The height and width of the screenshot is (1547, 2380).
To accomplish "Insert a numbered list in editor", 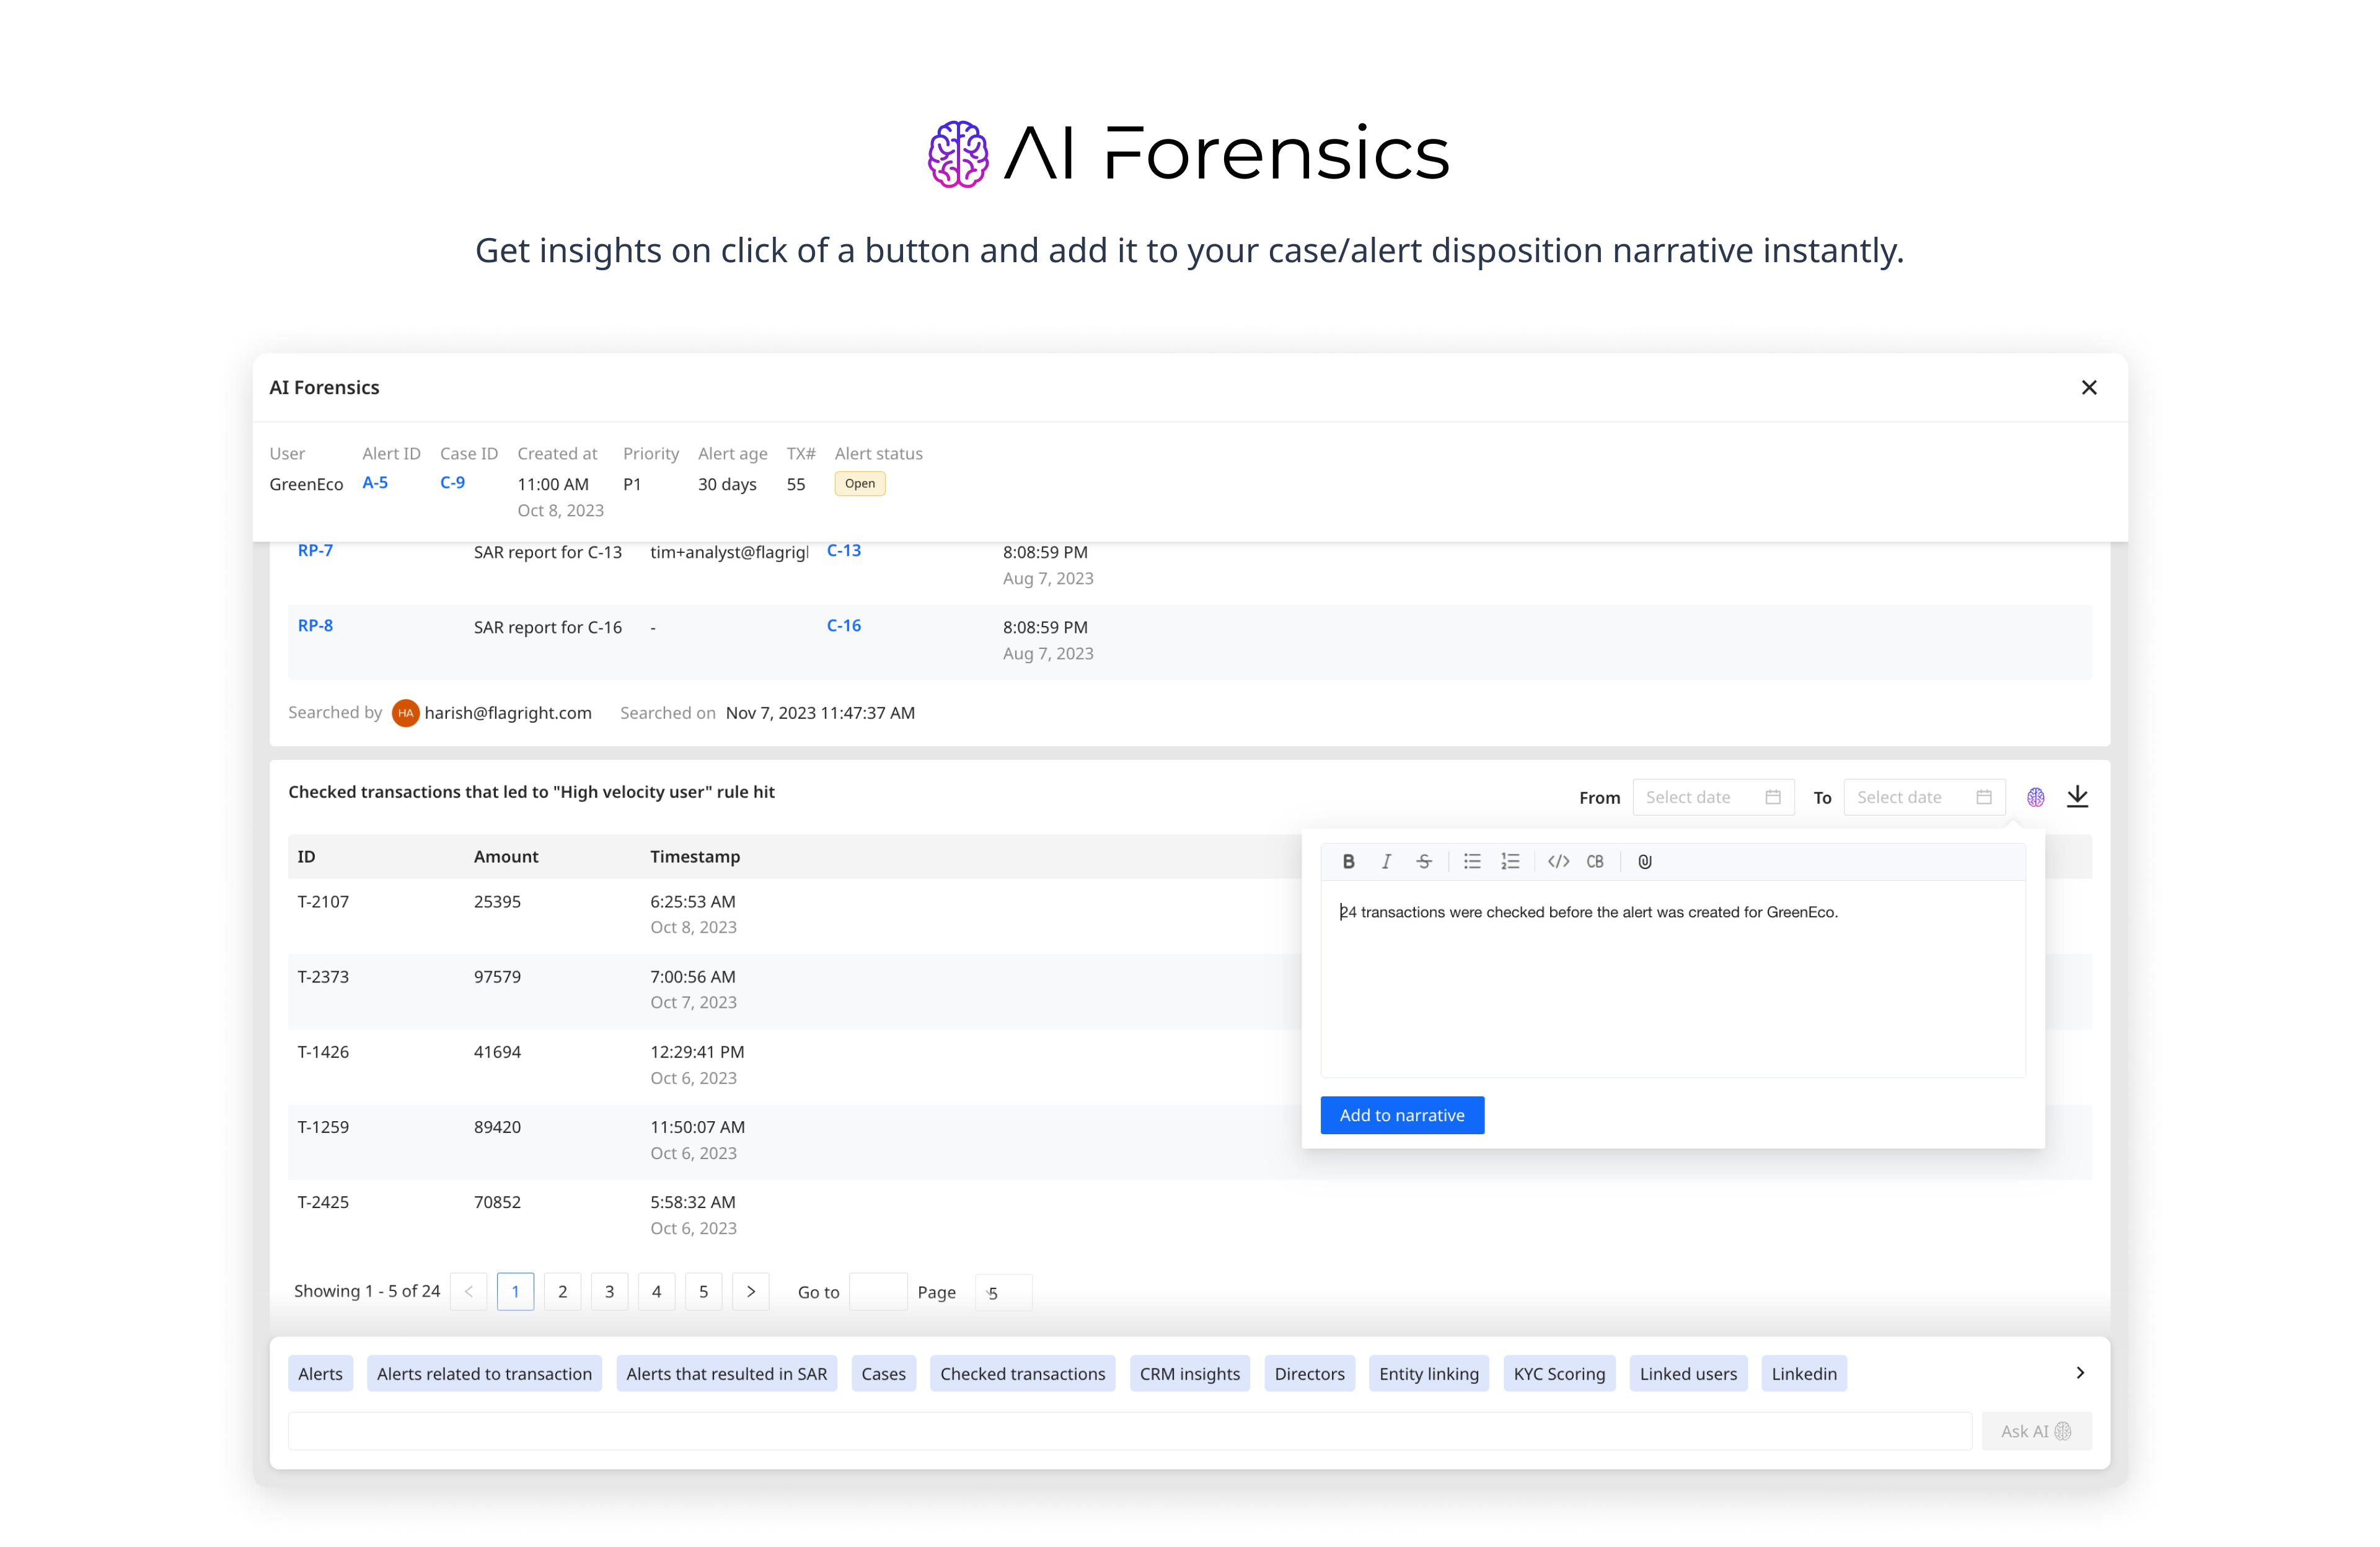I will (x=1510, y=861).
